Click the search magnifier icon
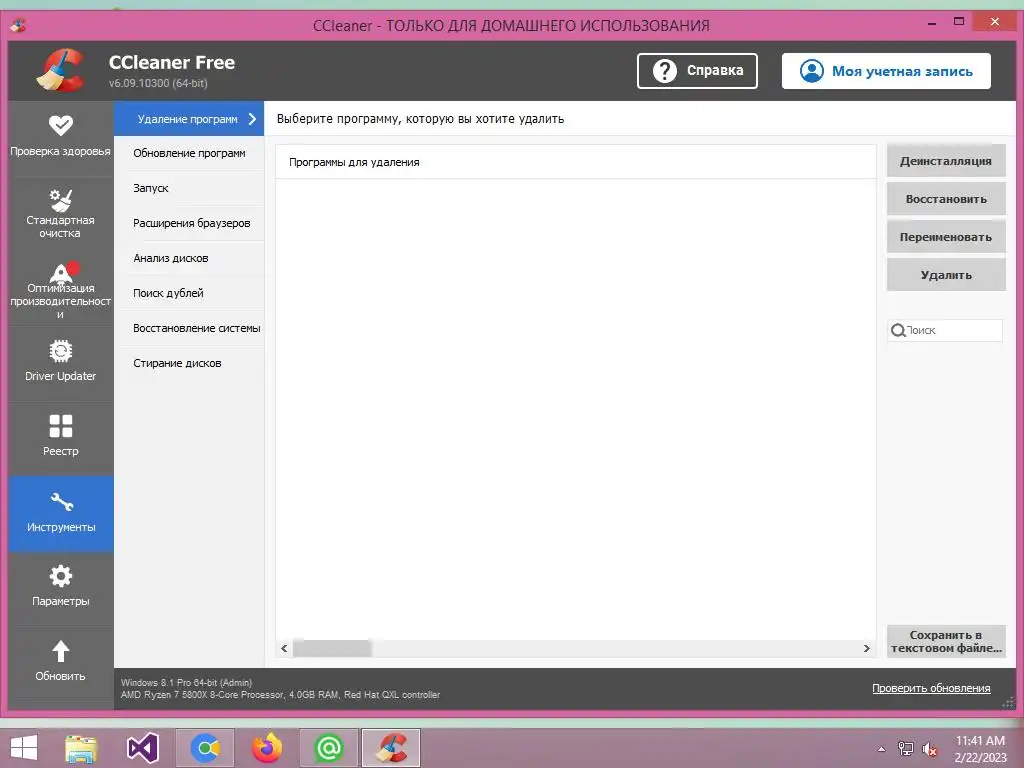Viewport: 1024px width, 768px height. pos(898,330)
